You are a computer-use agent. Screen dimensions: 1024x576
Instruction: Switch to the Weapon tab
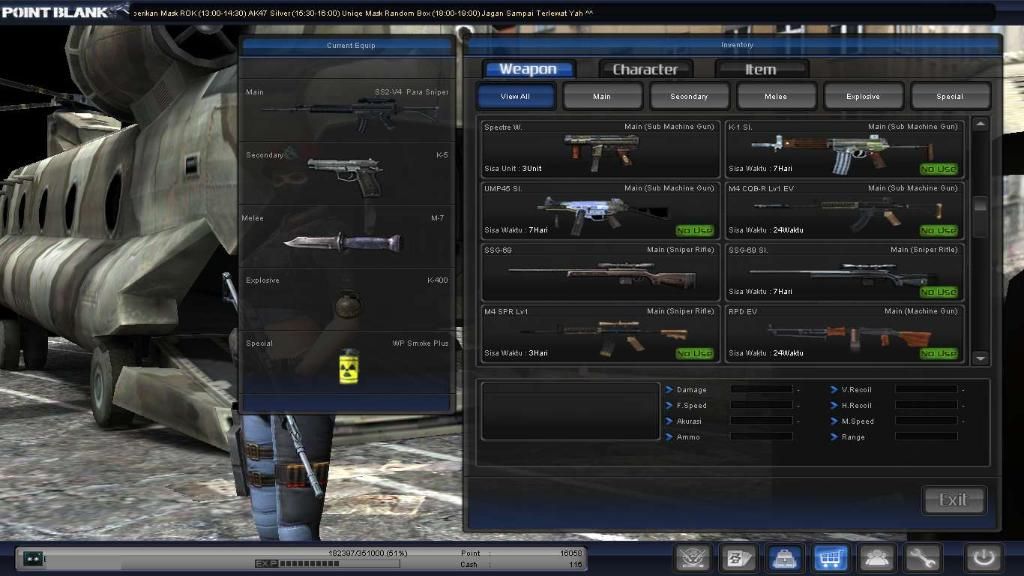[x=528, y=69]
